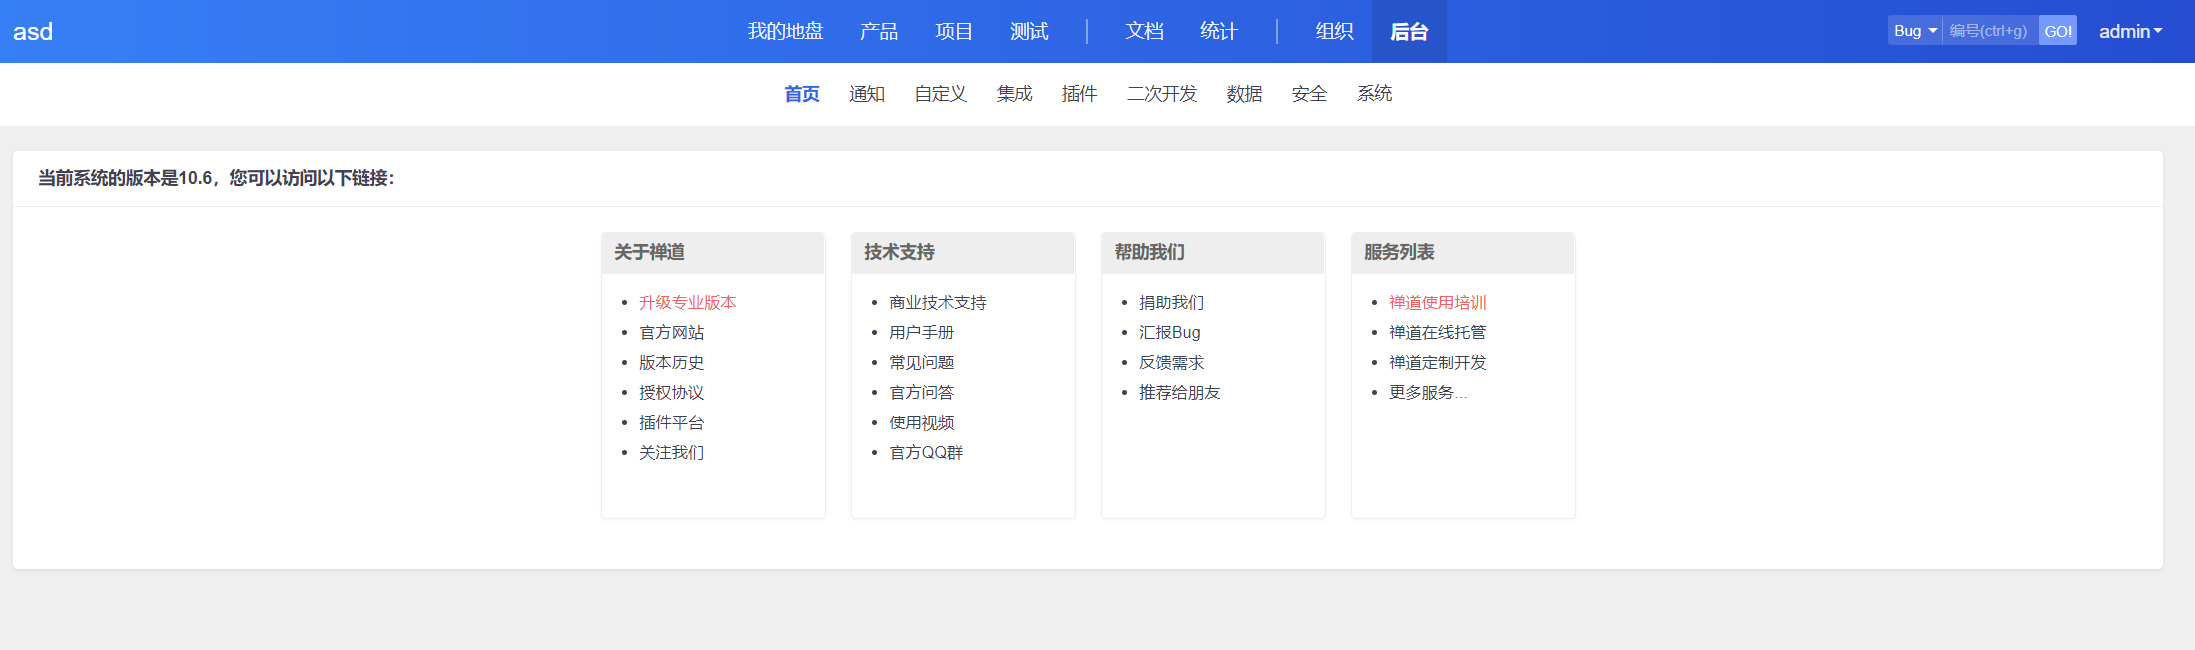The height and width of the screenshot is (650, 2195).
Task: Go to the 二次开发 sub tab
Action: (x=1162, y=93)
